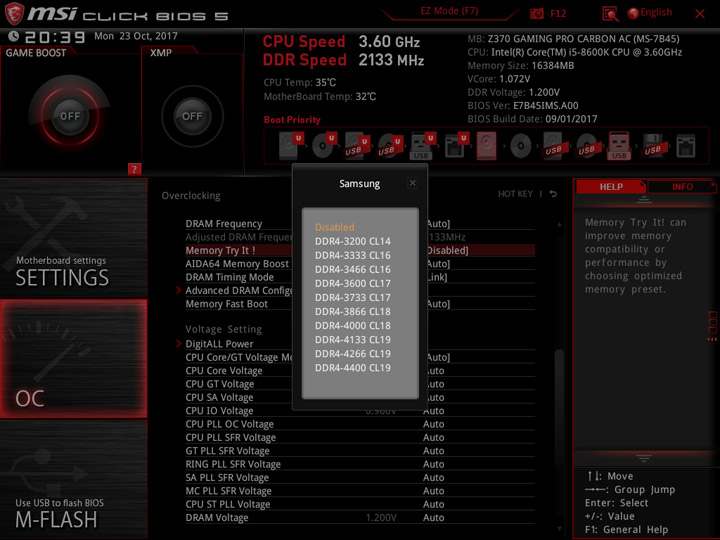The width and height of the screenshot is (720, 540).
Task: Click the MSI dragon shield logo
Action: click(14, 13)
